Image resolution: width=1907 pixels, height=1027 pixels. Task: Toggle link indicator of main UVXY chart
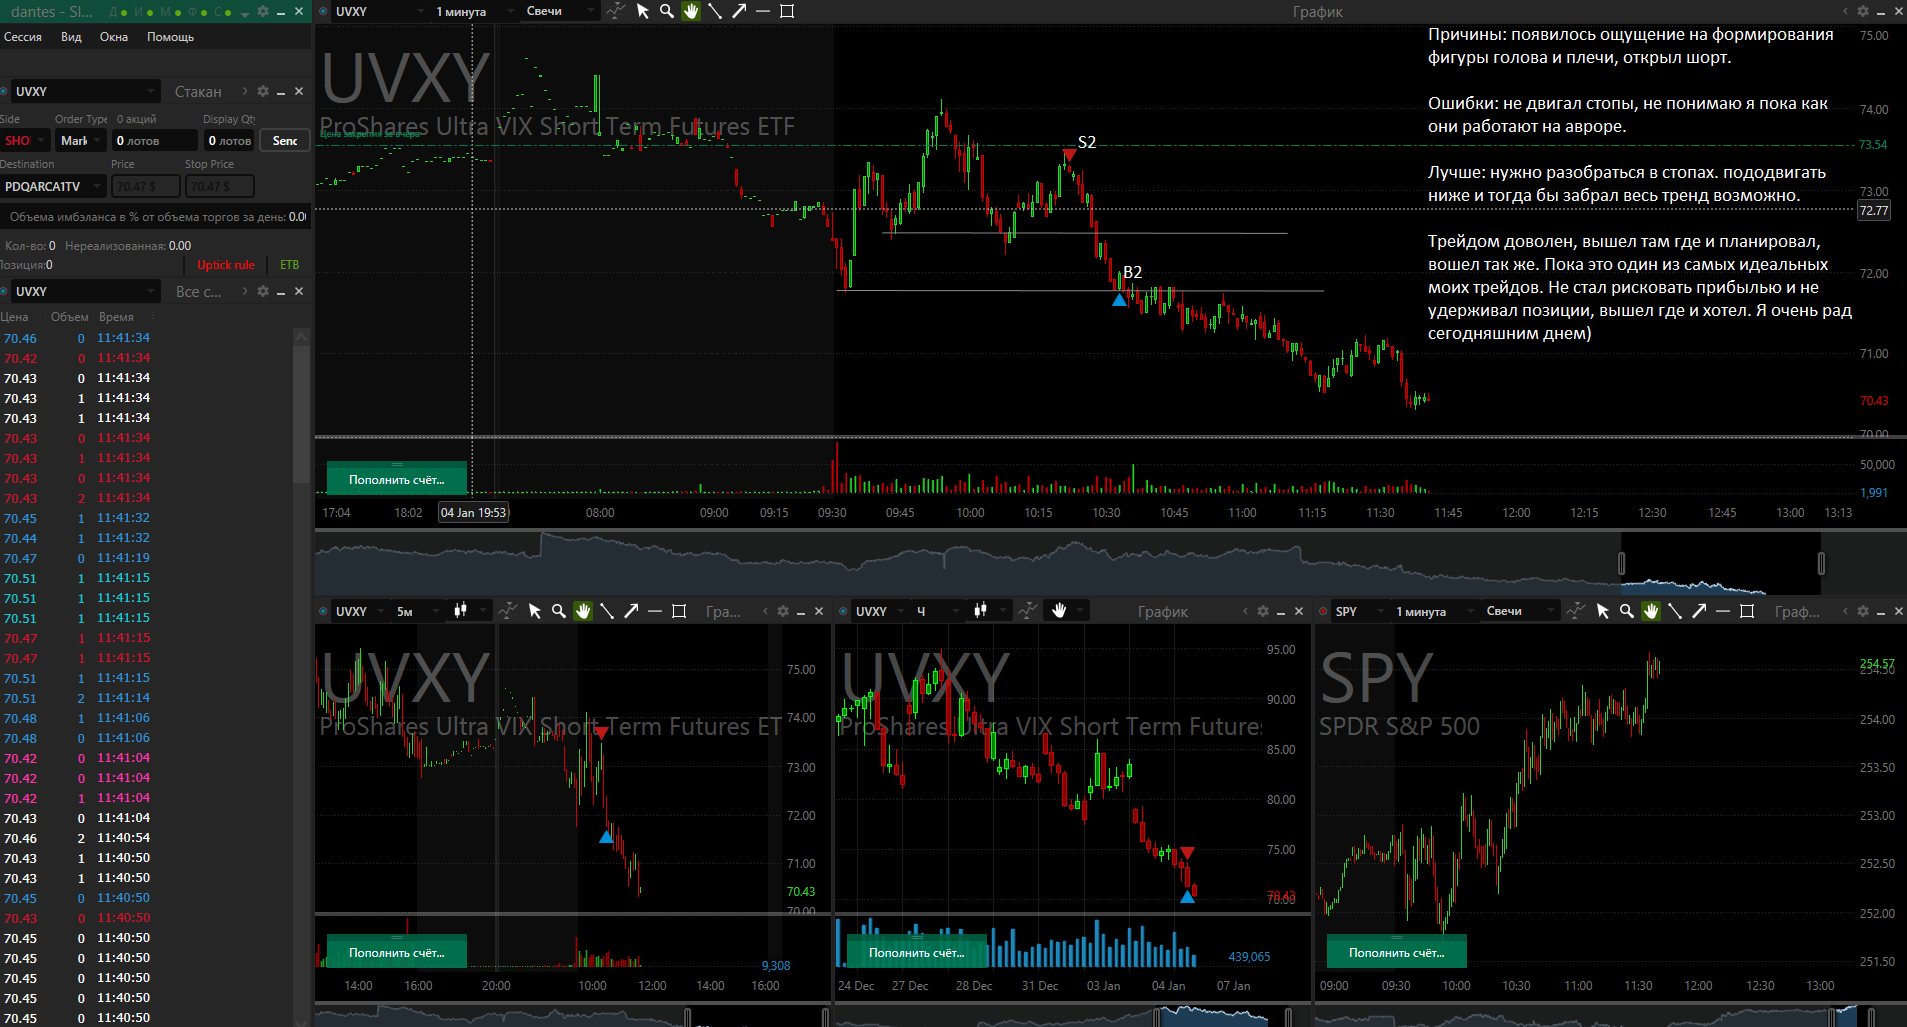pyautogui.click(x=324, y=11)
